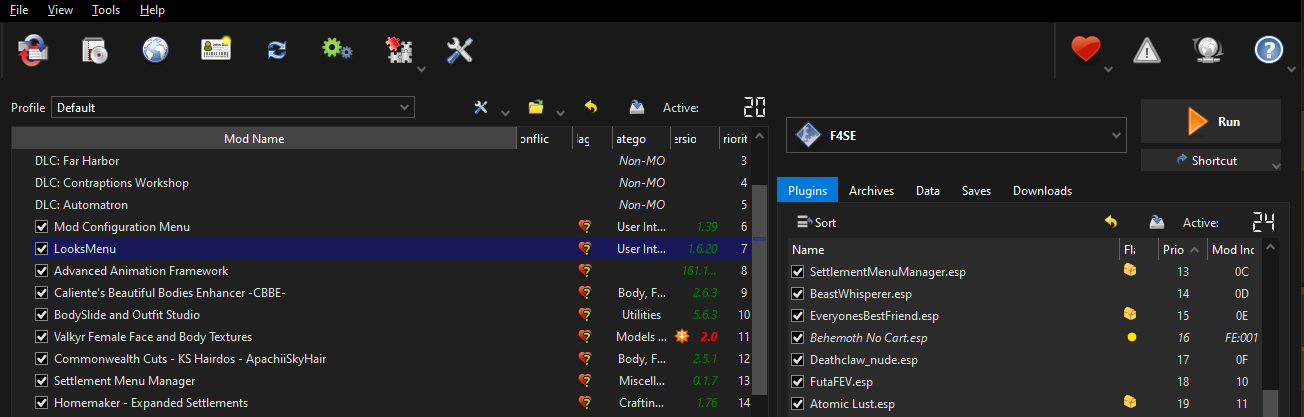Uncheck BodySlide and Outfit Studio
1304x417 pixels.
coord(42,315)
